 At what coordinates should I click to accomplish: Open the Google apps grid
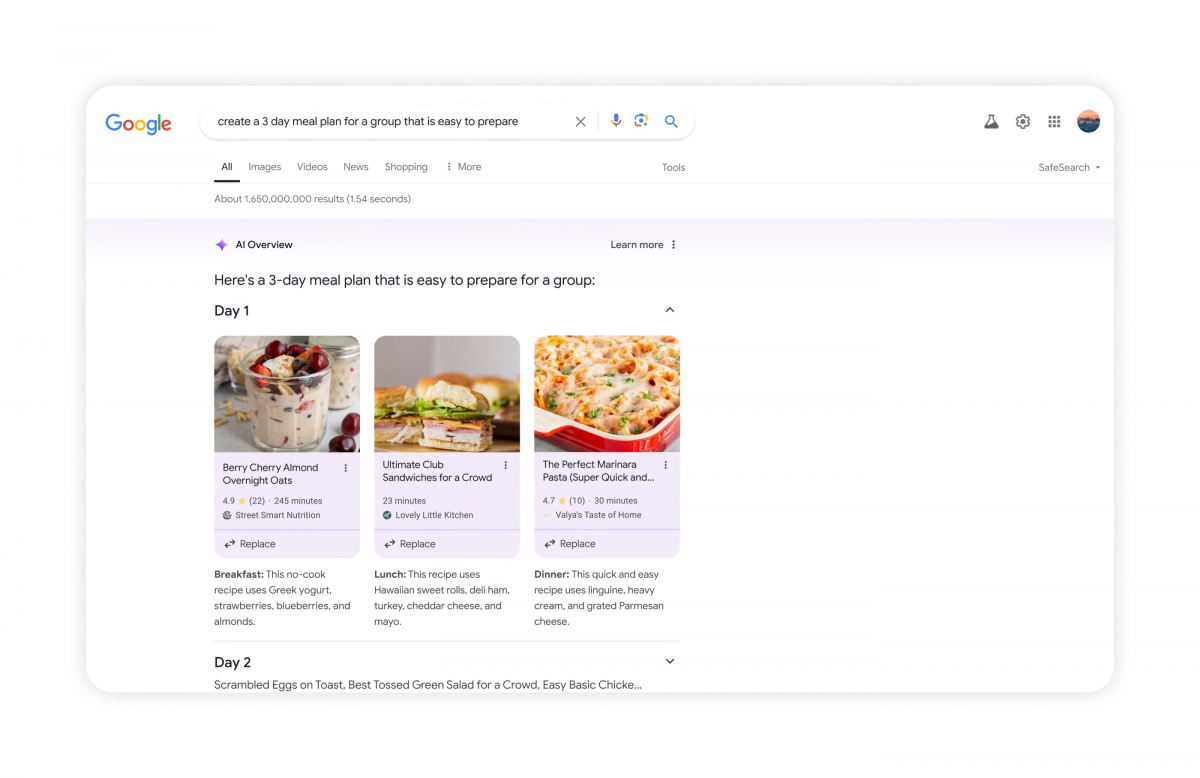[1054, 121]
